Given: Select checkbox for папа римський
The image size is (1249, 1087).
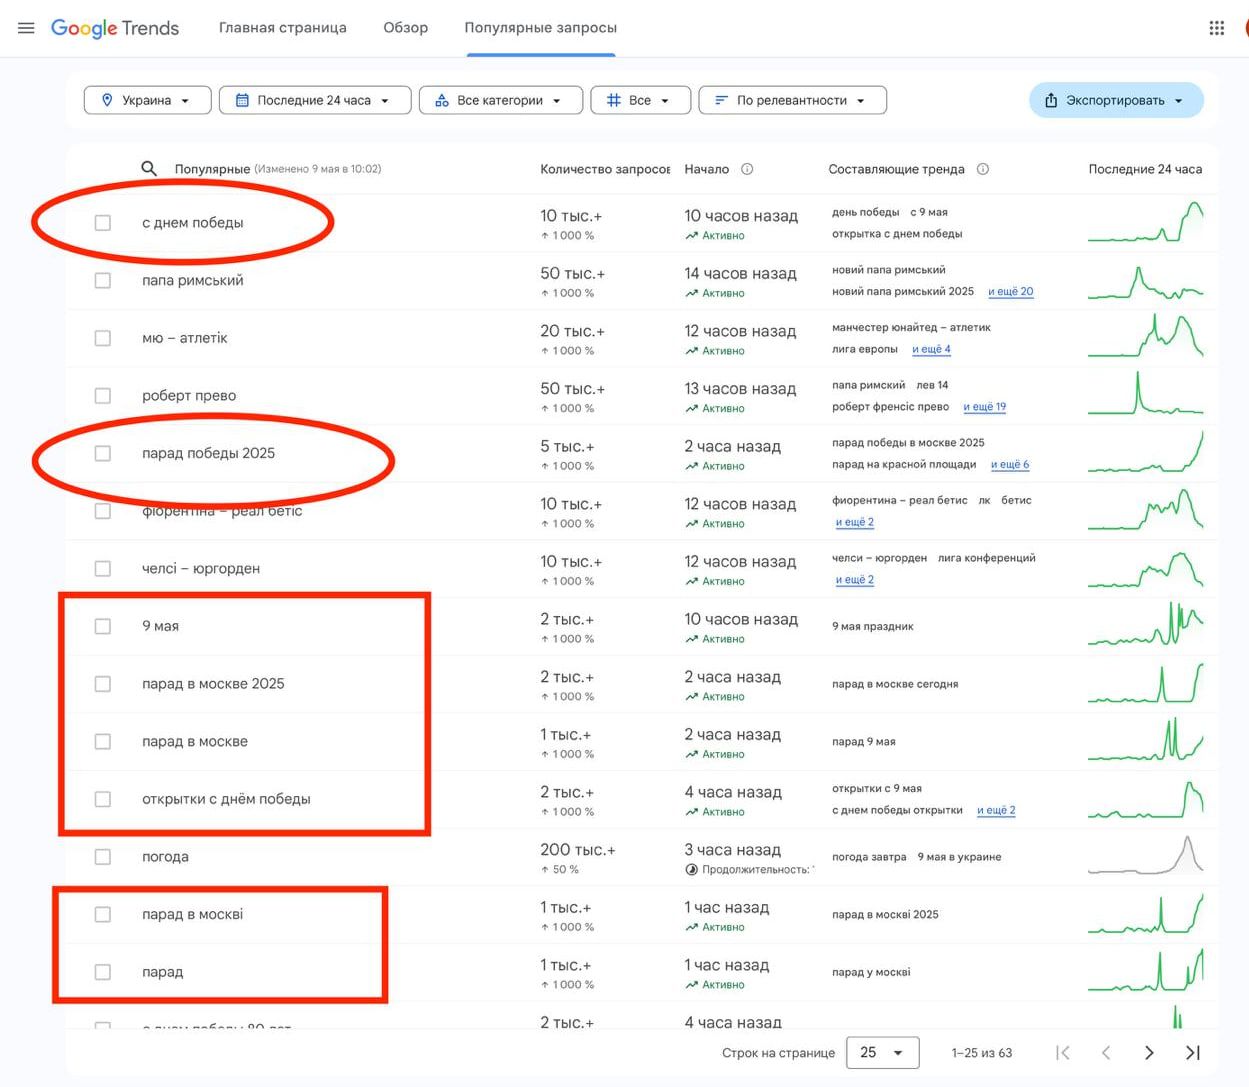Looking at the screenshot, I should pos(103,281).
